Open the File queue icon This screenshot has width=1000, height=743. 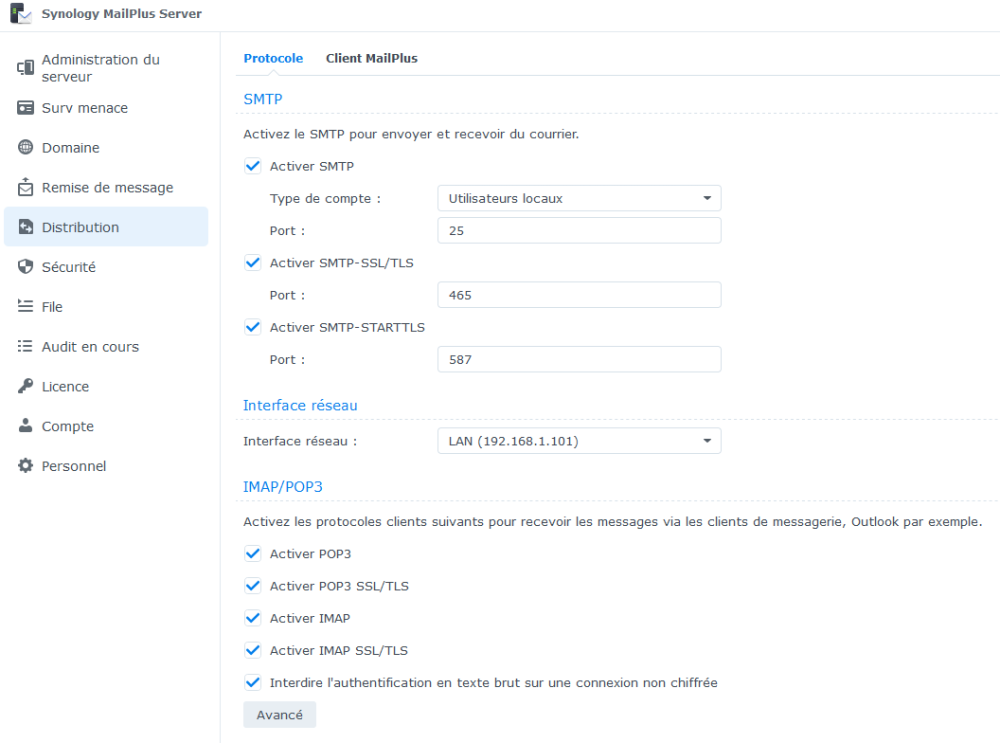click(x=26, y=307)
